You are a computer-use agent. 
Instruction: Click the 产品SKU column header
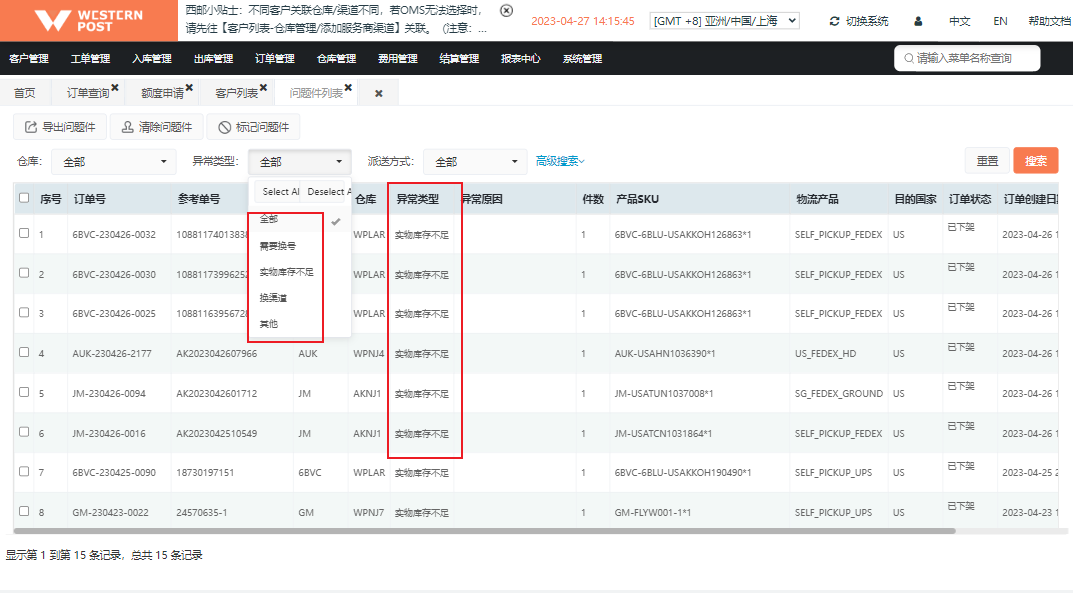(x=637, y=199)
